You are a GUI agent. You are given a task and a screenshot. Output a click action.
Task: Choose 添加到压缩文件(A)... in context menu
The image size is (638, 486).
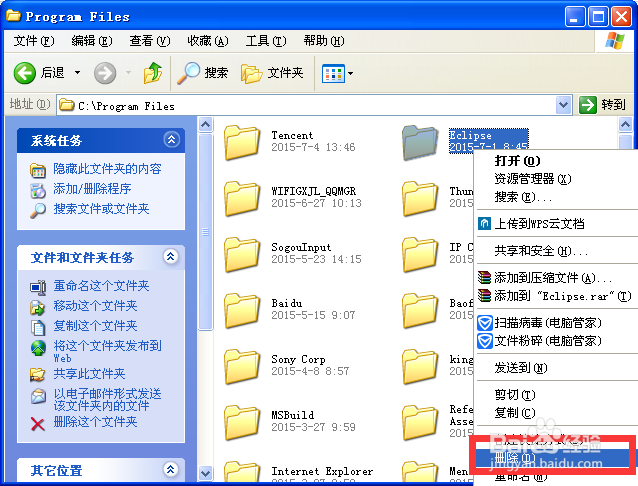coord(557,278)
